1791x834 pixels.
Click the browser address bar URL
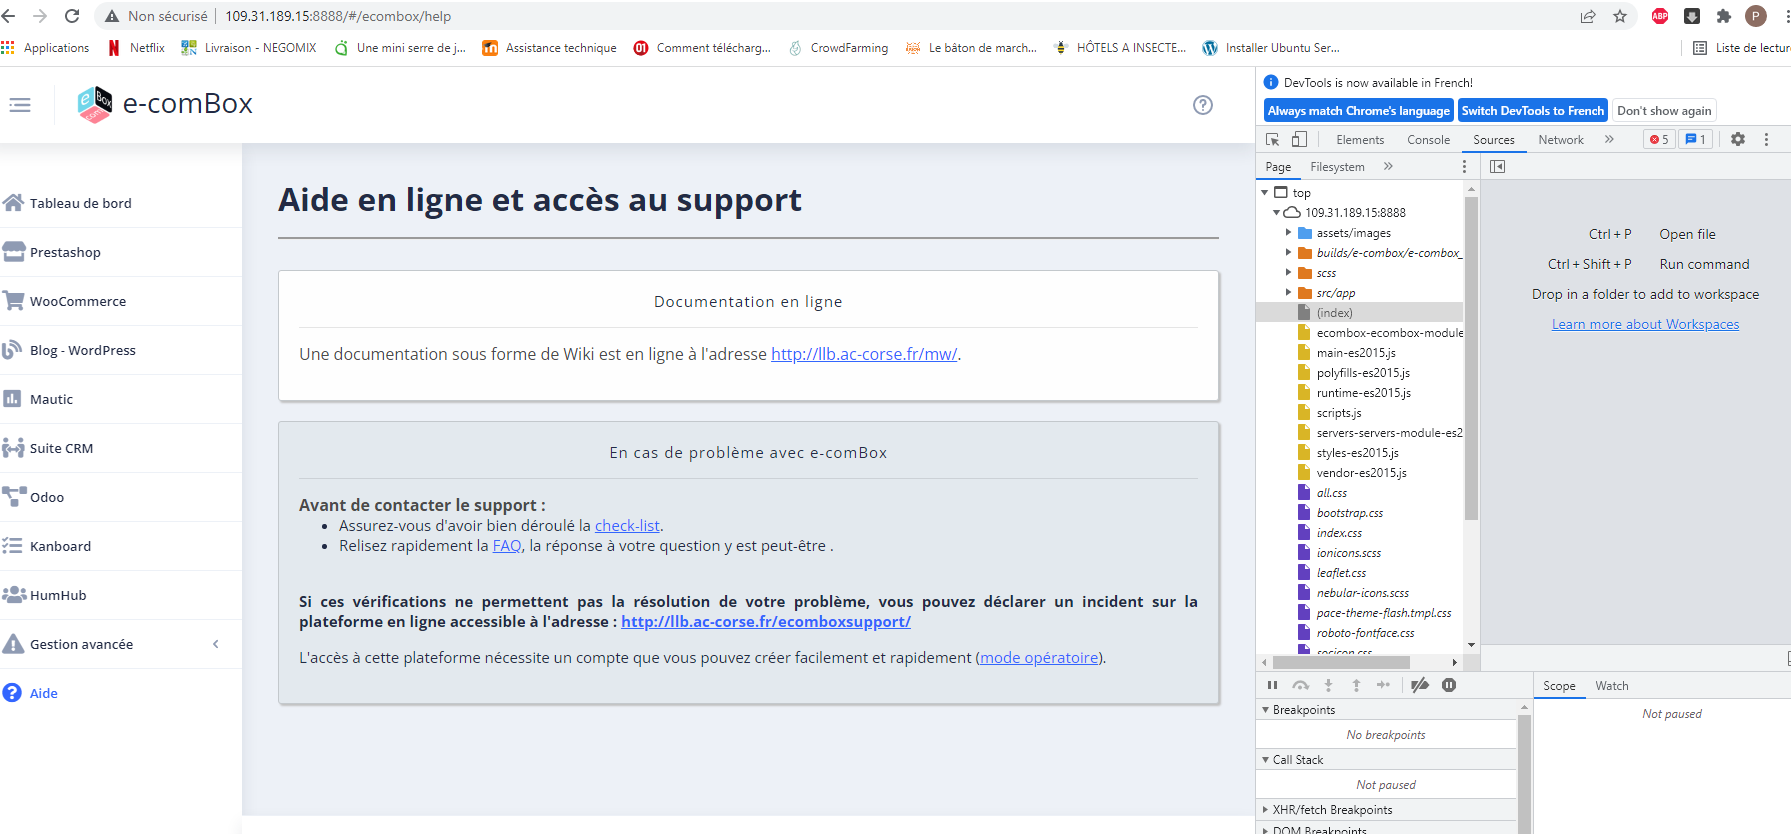338,16
